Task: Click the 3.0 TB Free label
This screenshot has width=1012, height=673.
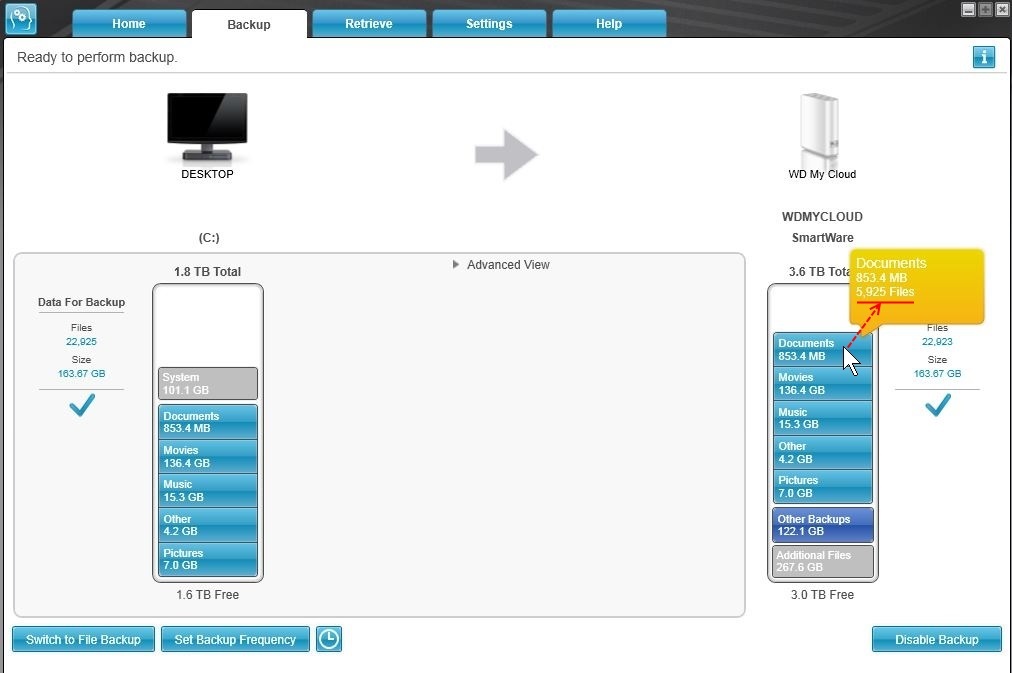Action: click(822, 594)
